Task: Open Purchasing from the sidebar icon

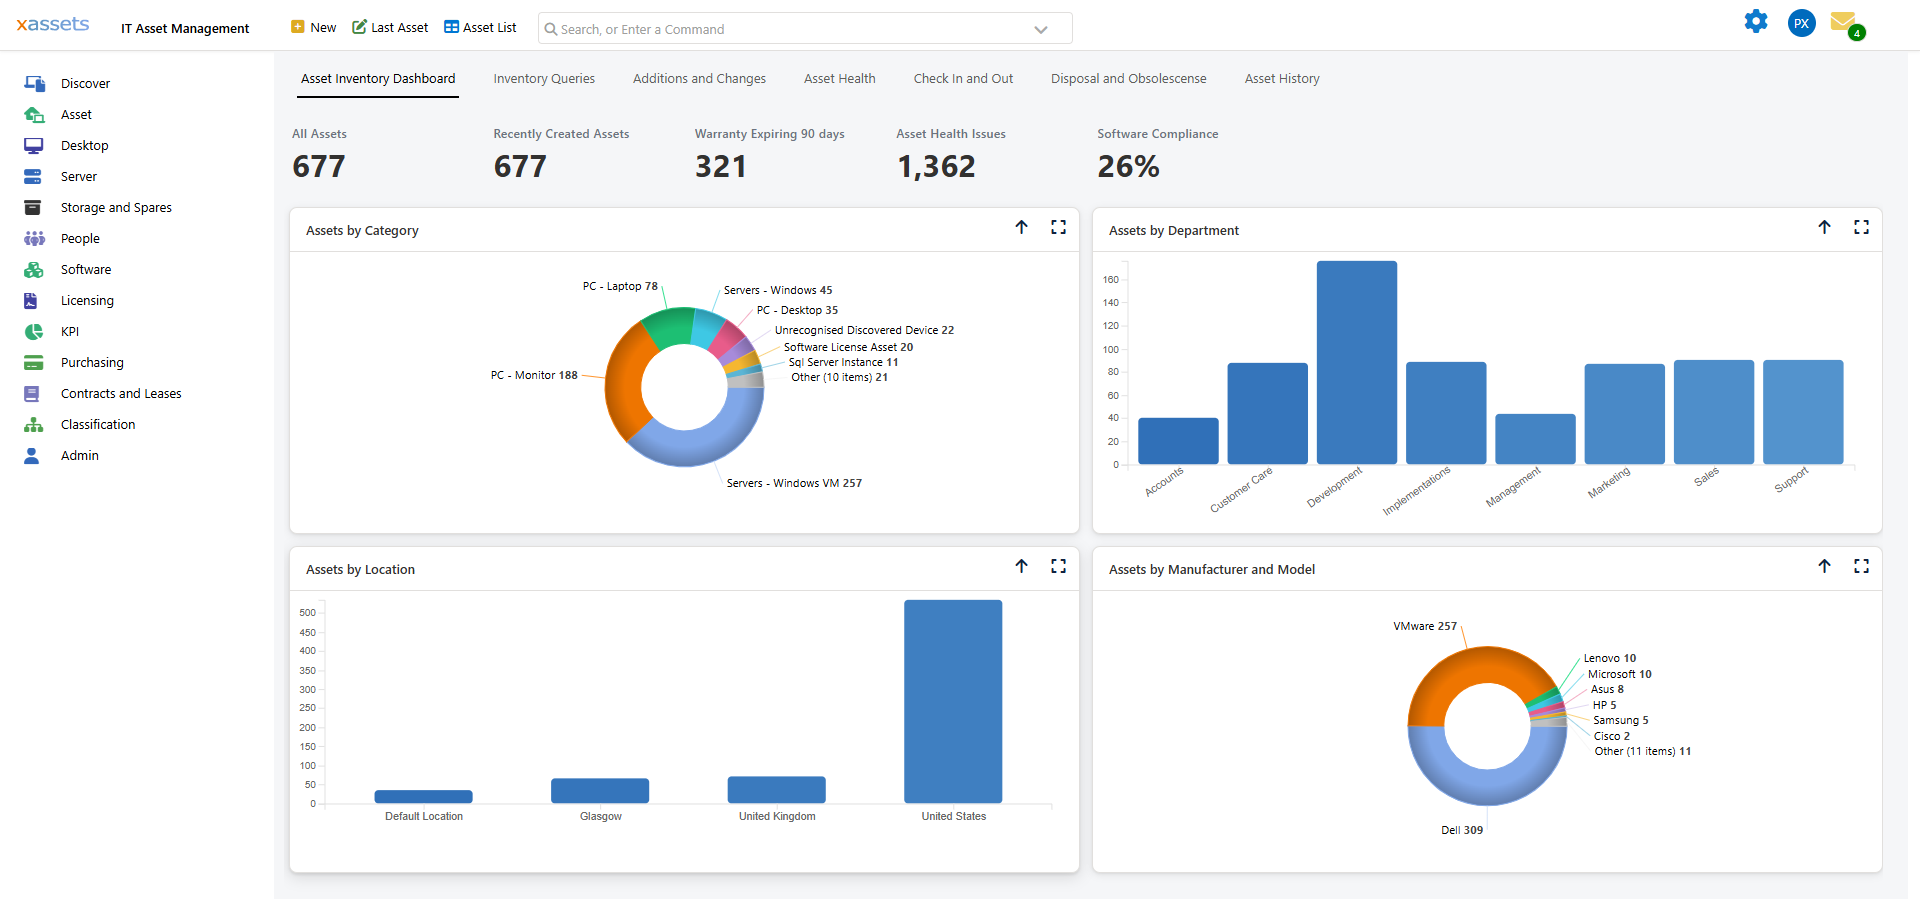Action: pos(34,362)
